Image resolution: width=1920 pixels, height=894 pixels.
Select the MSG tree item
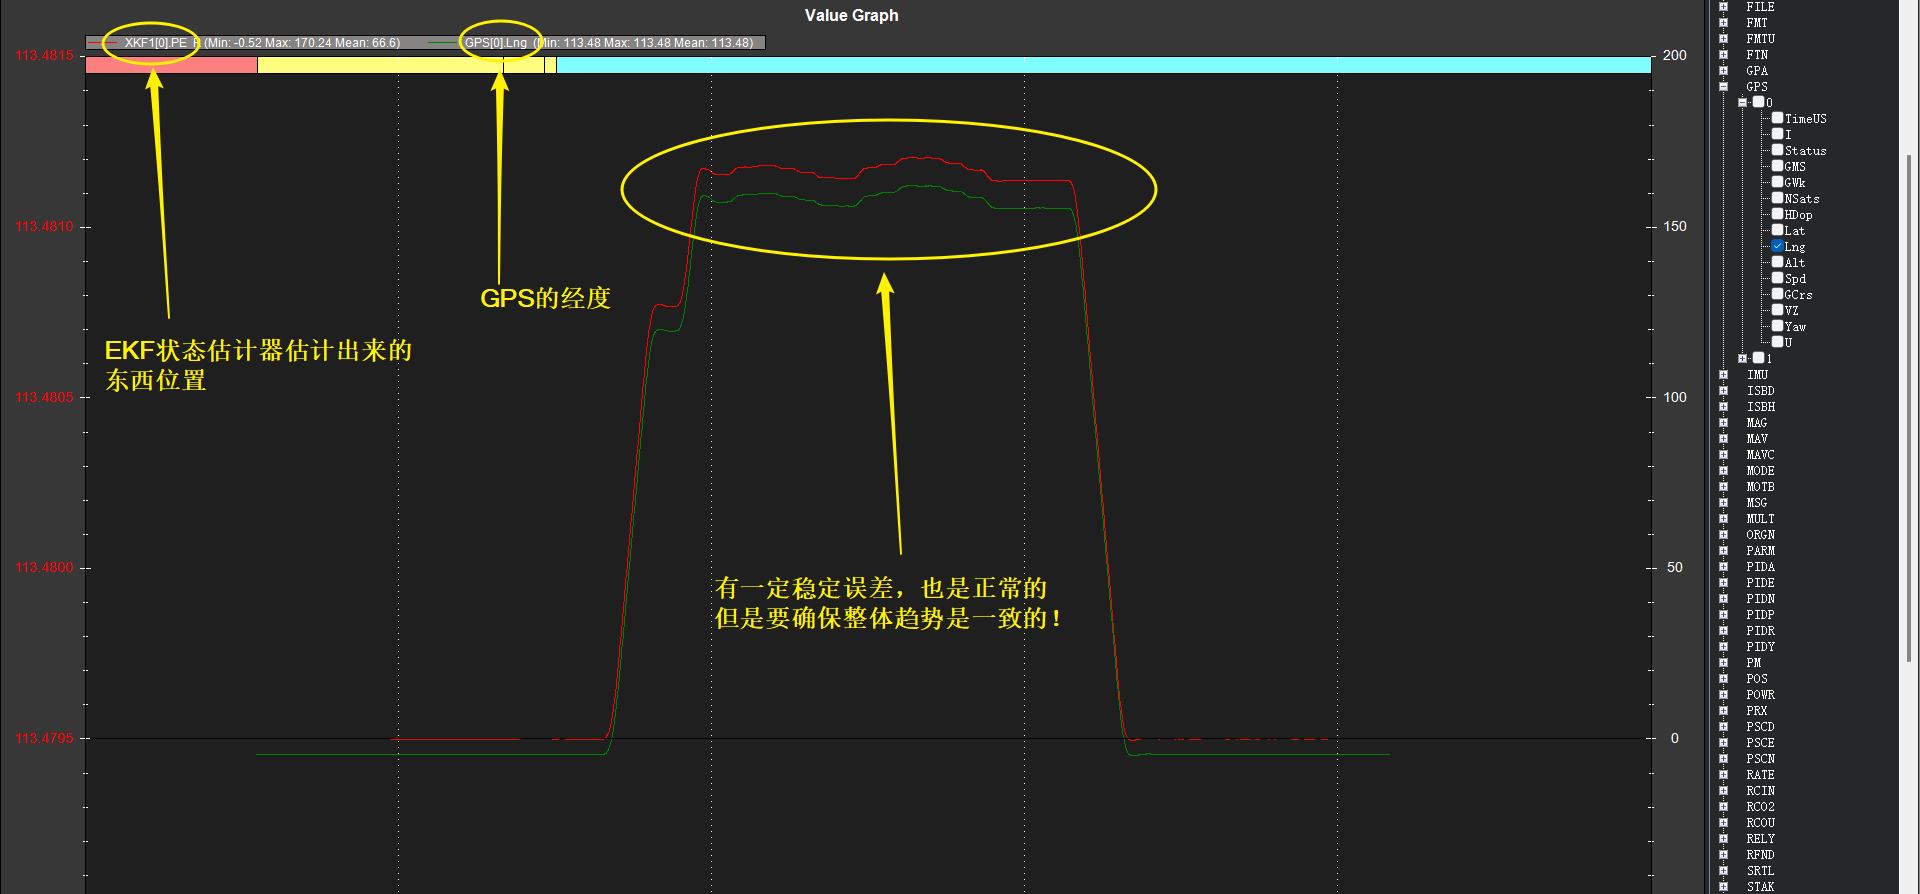click(1757, 503)
